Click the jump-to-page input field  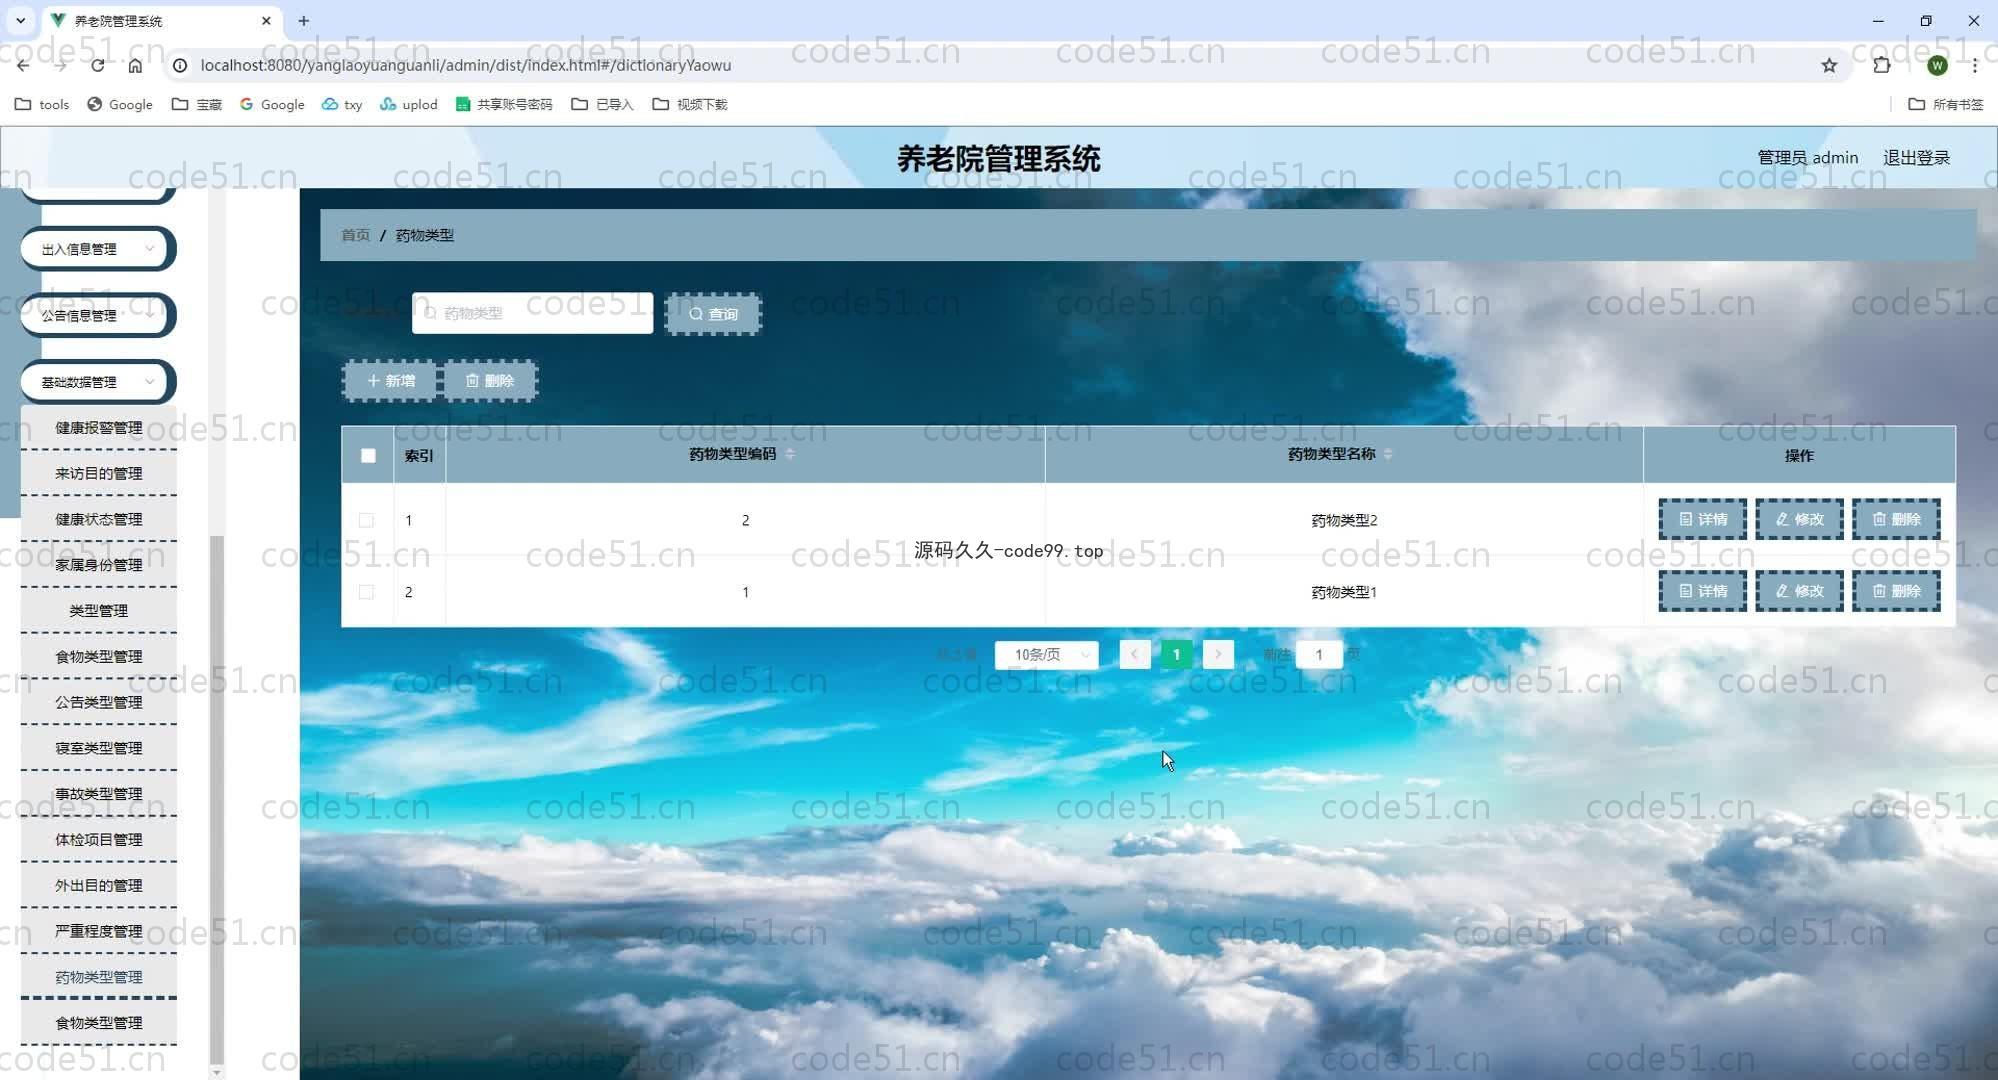click(1319, 655)
